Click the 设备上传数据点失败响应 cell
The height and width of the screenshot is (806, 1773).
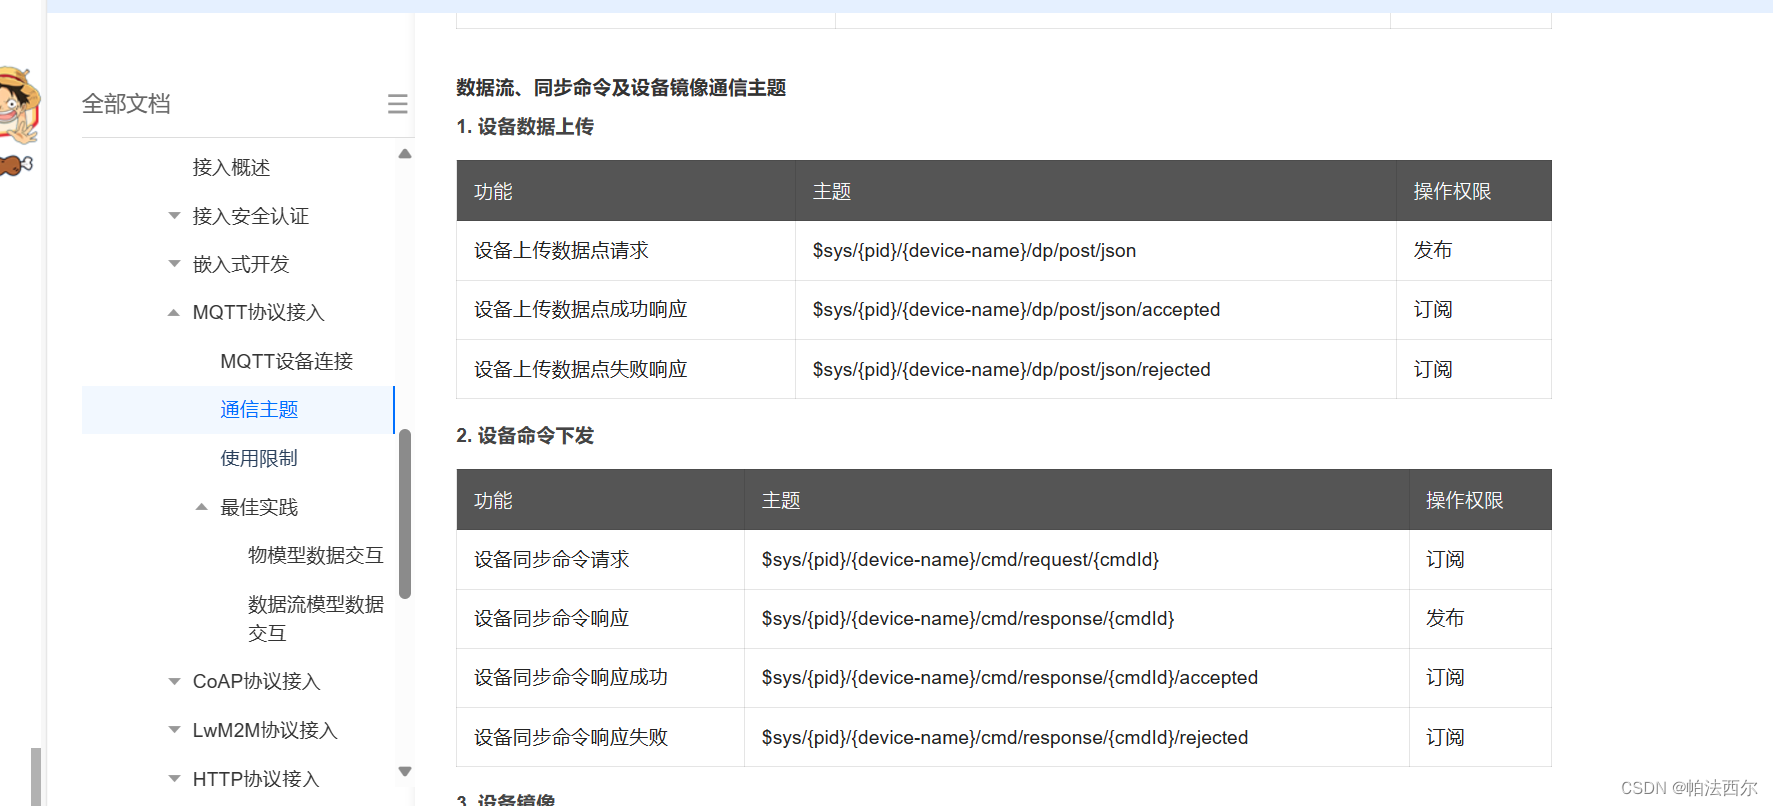[626, 369]
